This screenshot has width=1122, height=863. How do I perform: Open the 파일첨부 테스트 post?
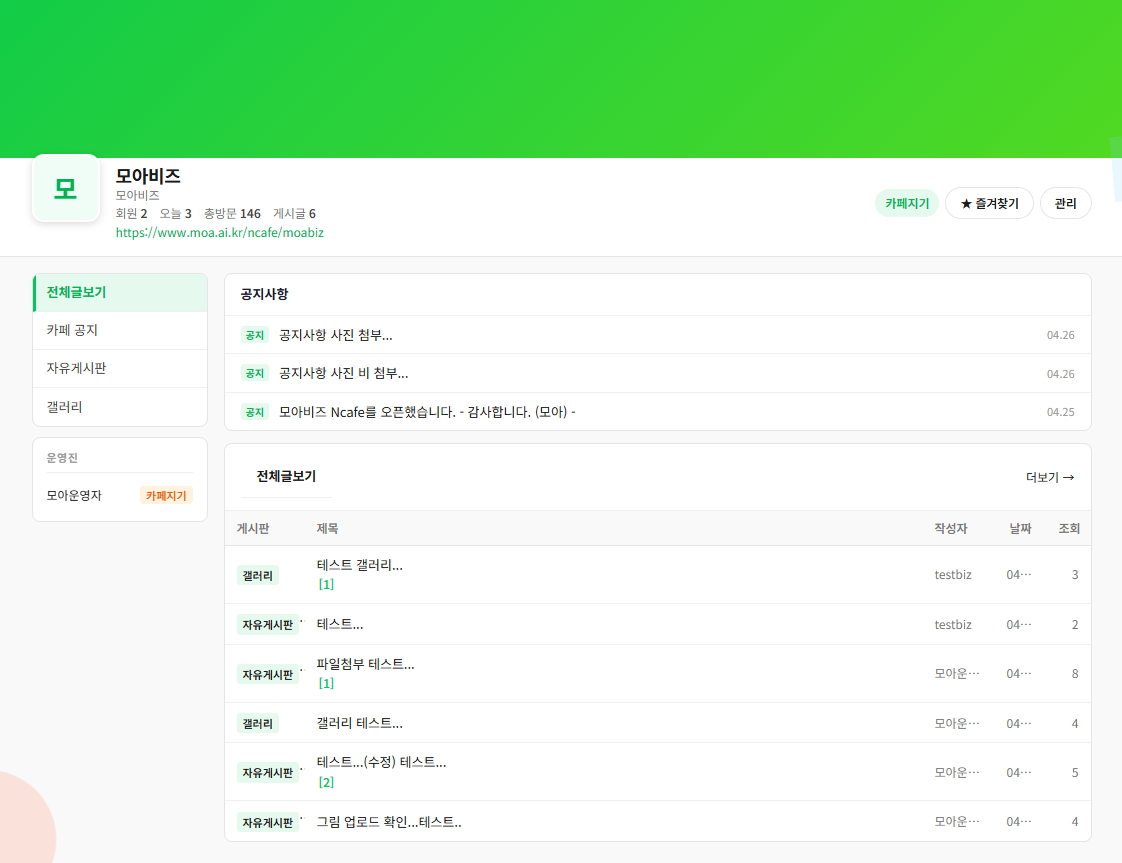pyautogui.click(x=365, y=664)
